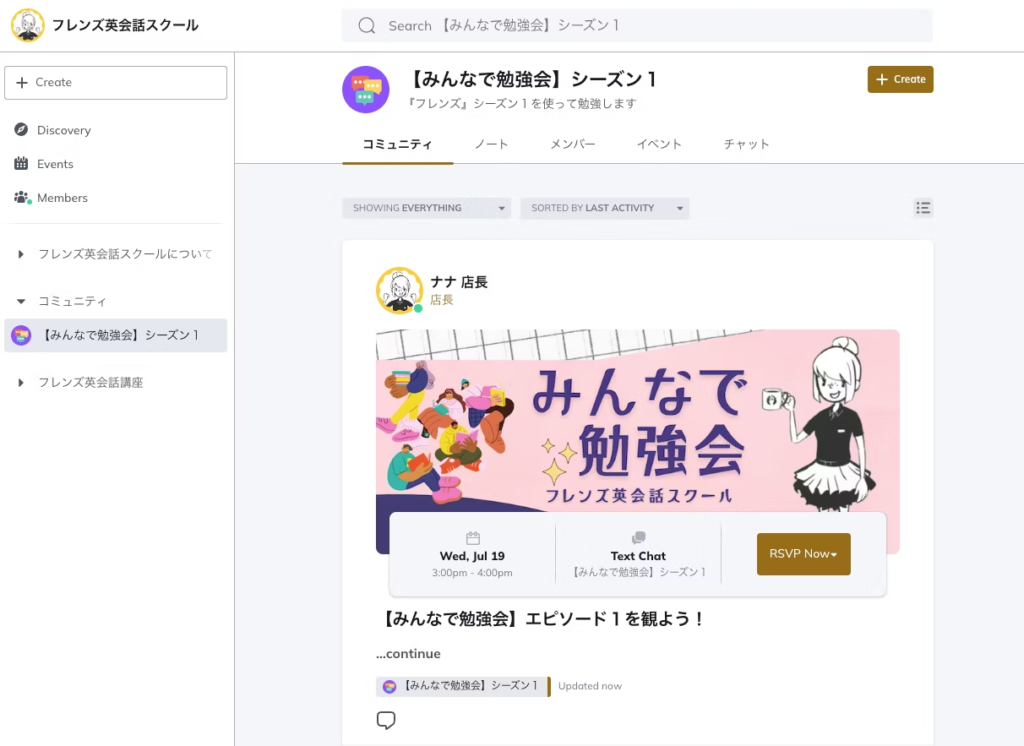Open the Events calendar icon
1024x746 pixels.
click(21, 164)
